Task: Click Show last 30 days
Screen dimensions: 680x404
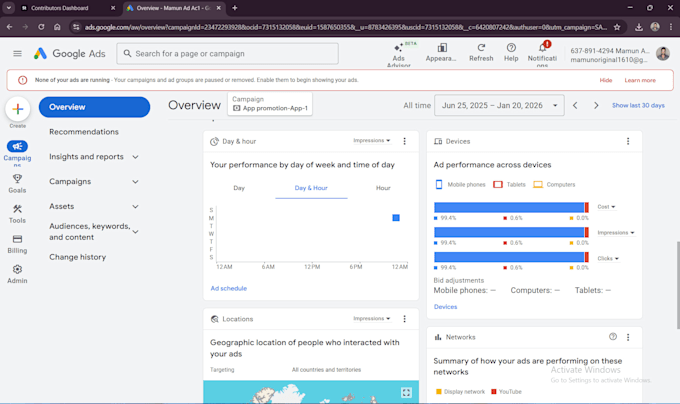Action: click(x=638, y=105)
